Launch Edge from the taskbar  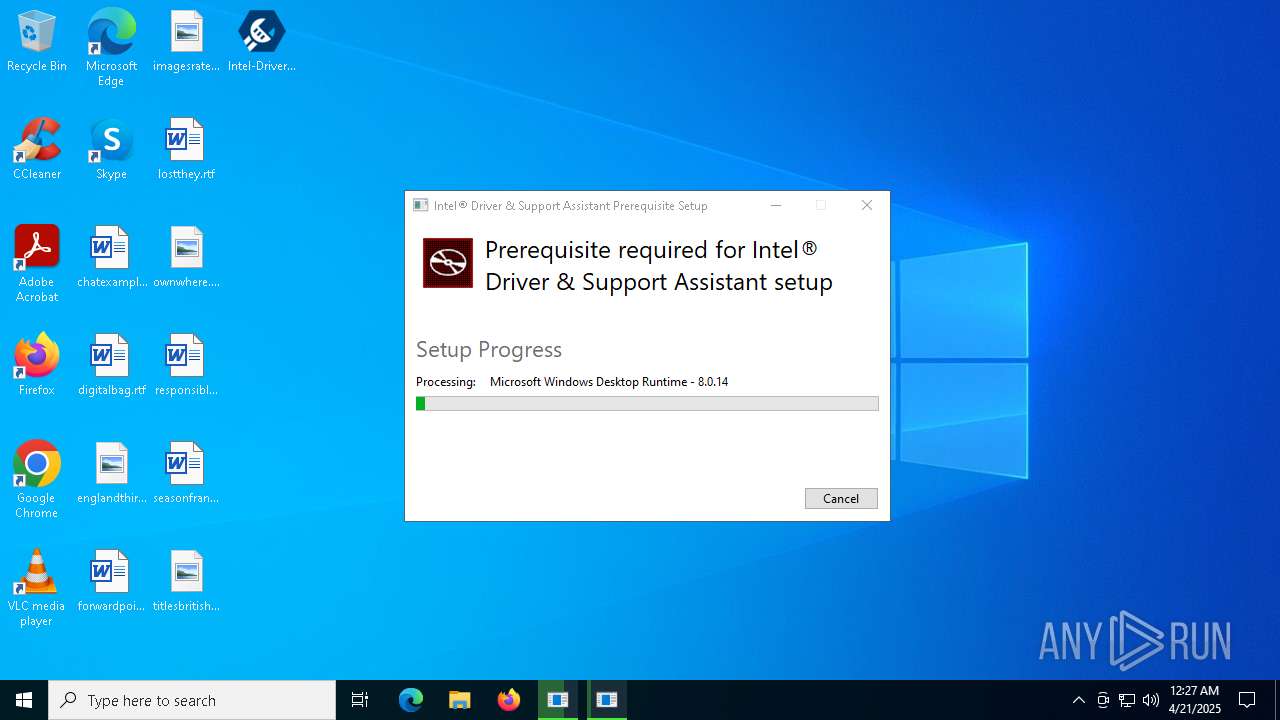411,700
